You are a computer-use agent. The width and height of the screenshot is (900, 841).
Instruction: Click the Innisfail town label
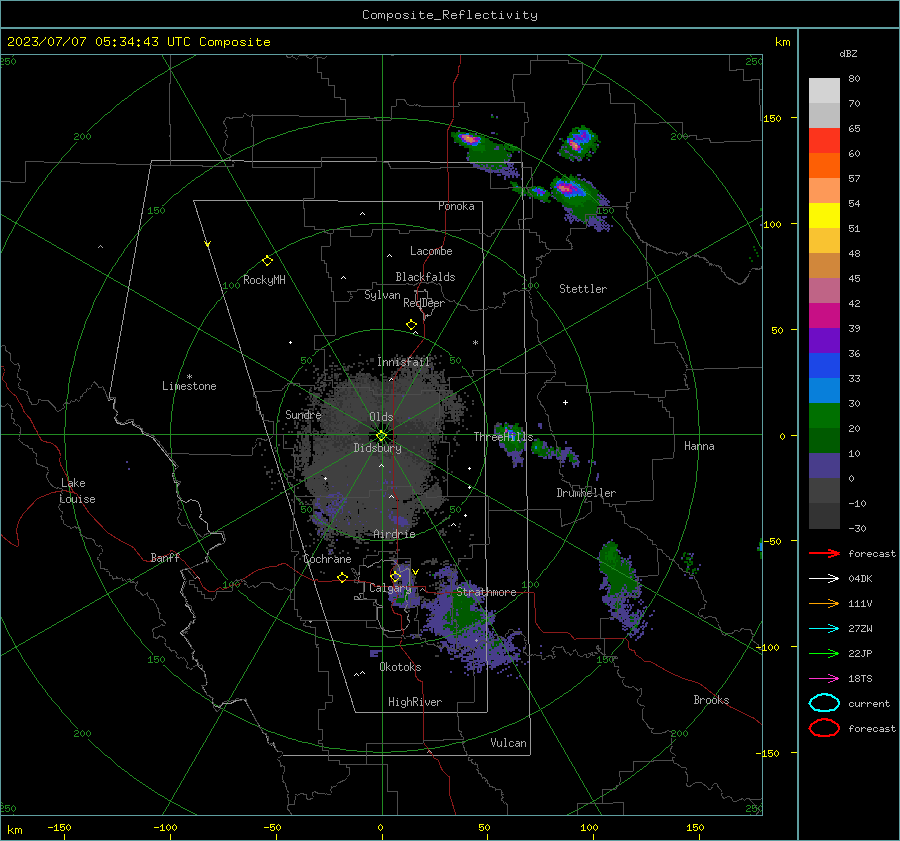click(403, 362)
